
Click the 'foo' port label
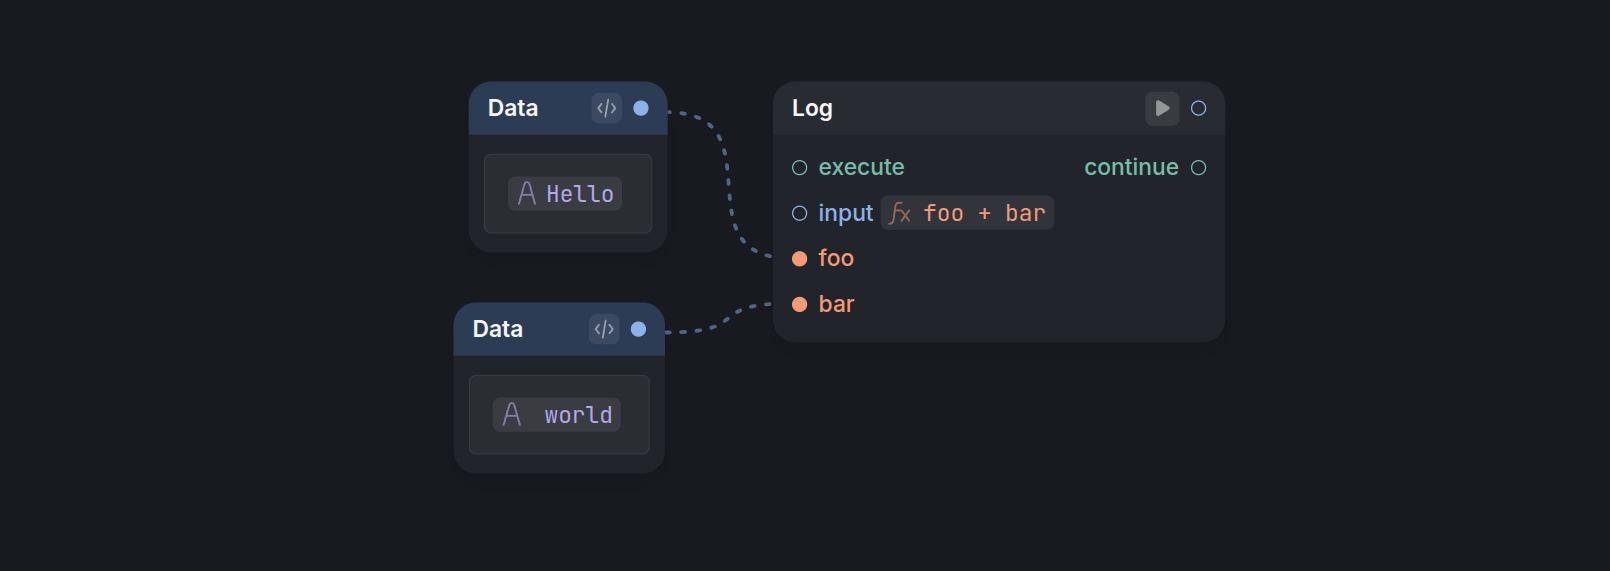pyautogui.click(x=836, y=259)
